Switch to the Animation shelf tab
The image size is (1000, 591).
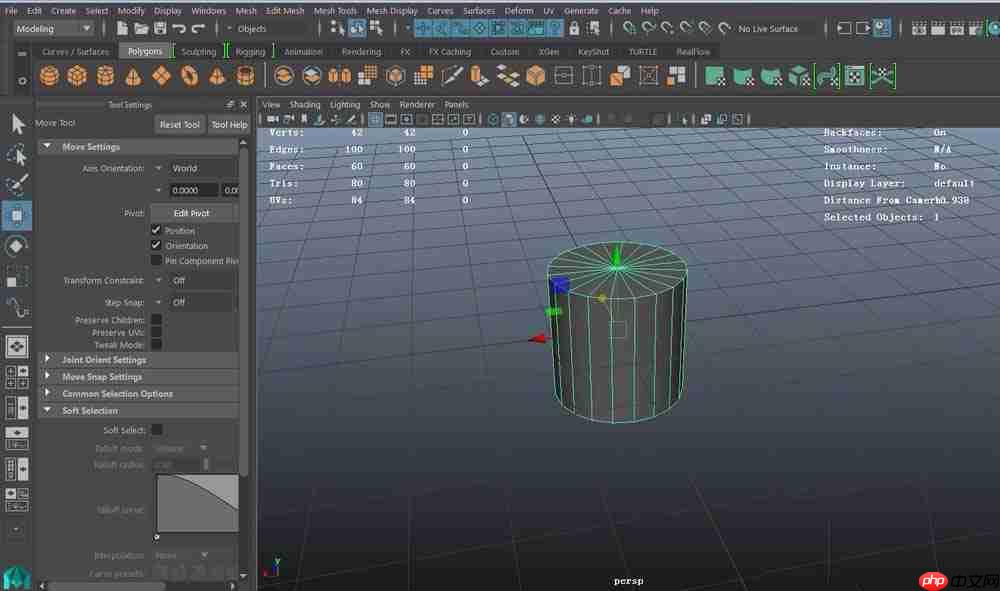[303, 52]
